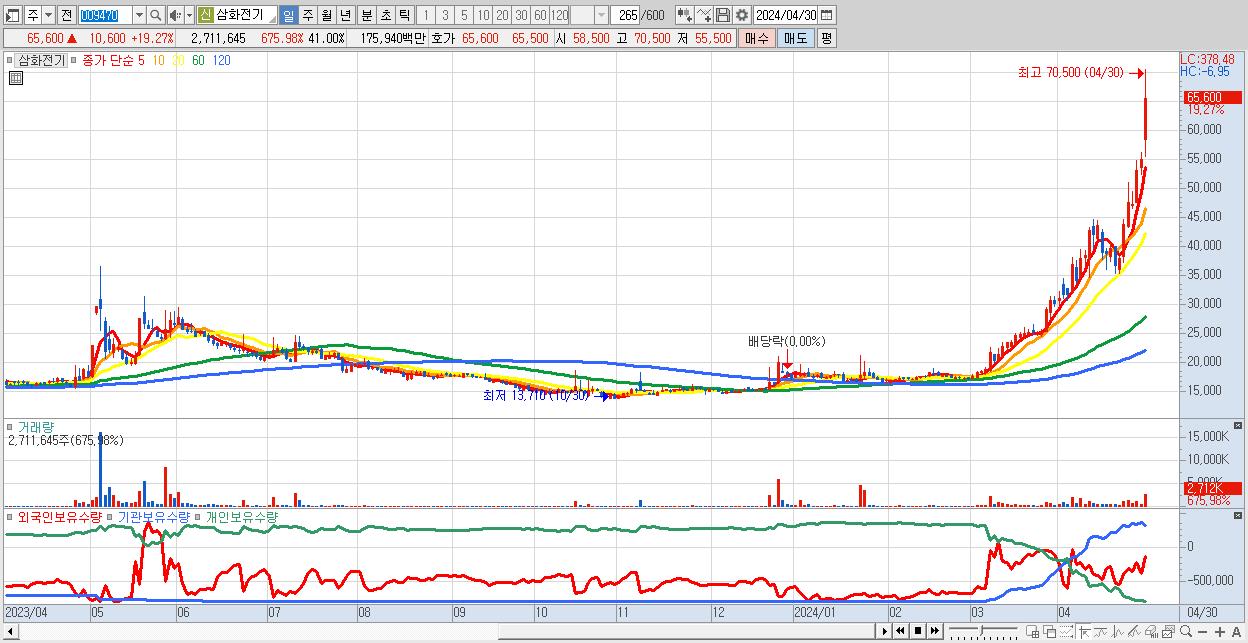Click the chart picture icon on the bottom bar
Screen dimensions: 1248x643
pos(1169,632)
